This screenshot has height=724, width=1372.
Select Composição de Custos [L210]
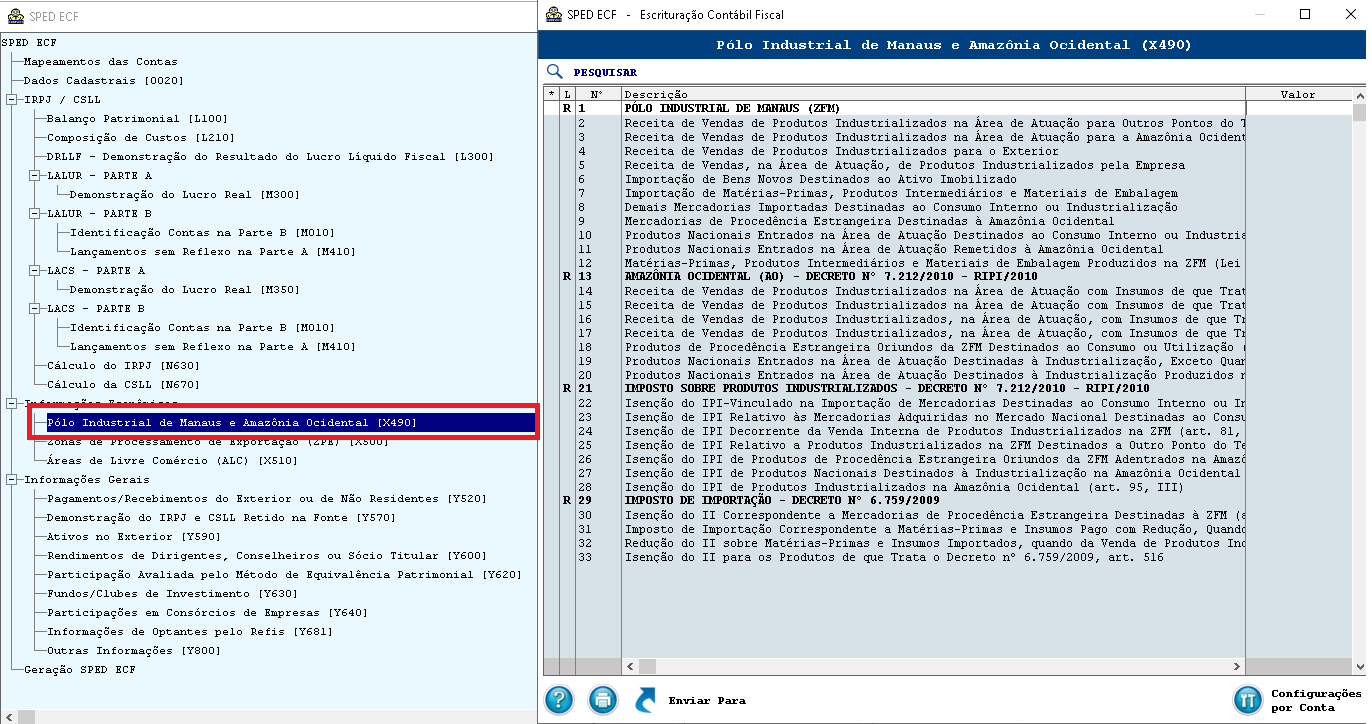coord(140,137)
